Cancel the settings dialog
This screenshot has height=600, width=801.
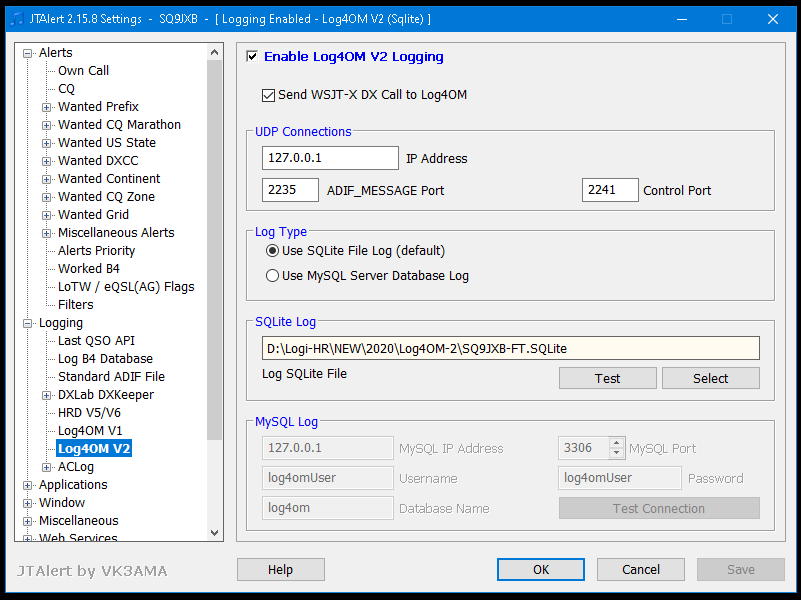coord(641,569)
